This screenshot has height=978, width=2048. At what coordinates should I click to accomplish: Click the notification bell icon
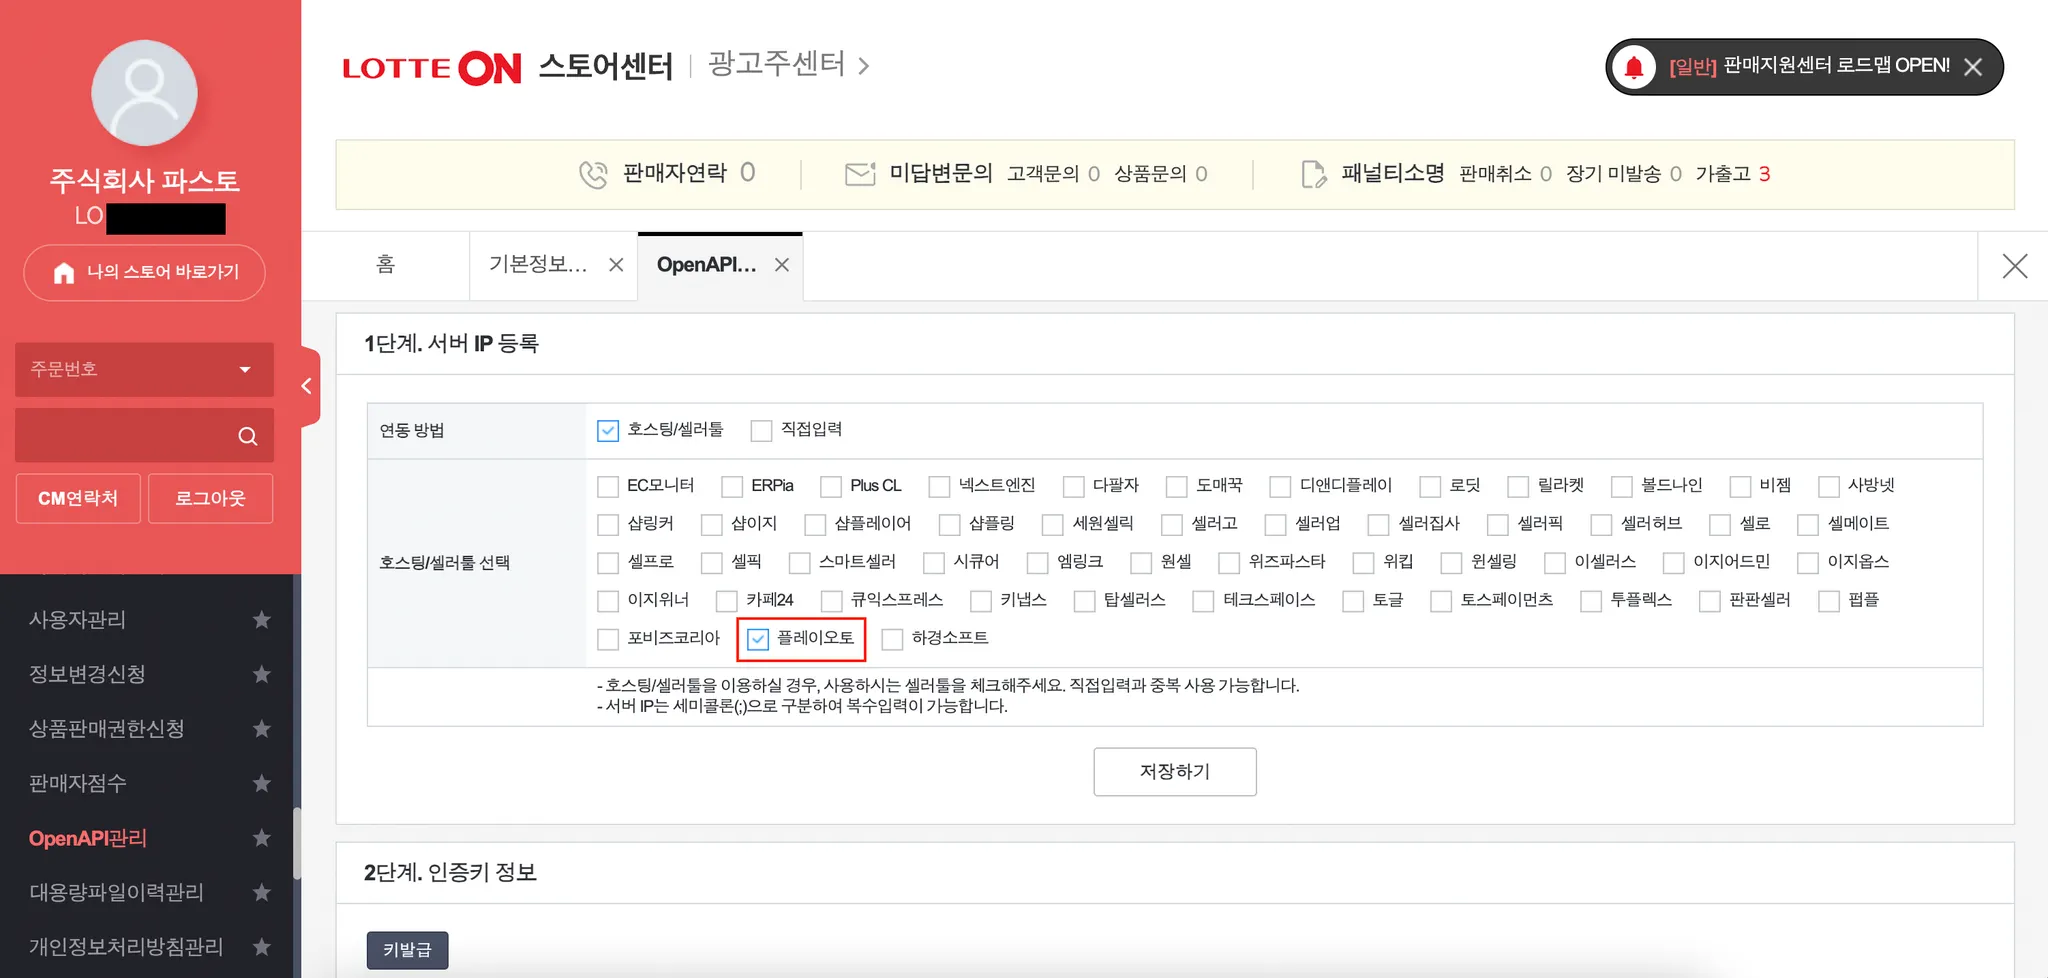[x=1634, y=67]
